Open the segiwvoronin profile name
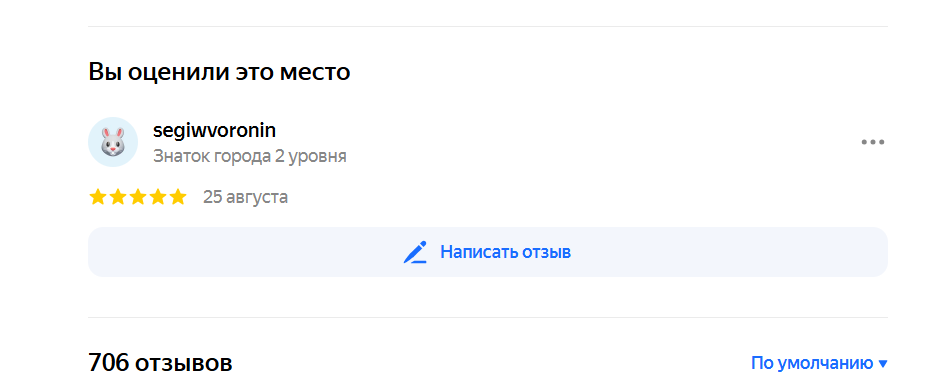Screen dimensions: 945x377 click(215, 130)
